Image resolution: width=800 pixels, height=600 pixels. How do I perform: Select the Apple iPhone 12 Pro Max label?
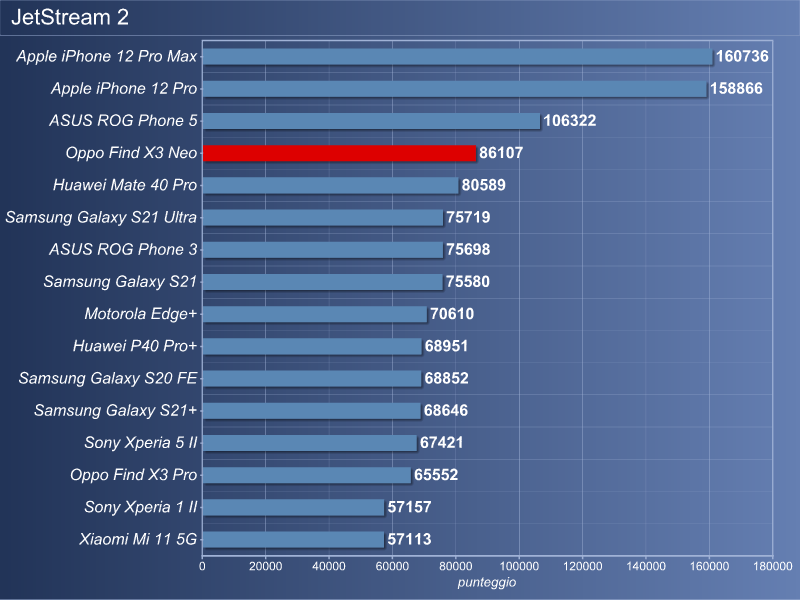(x=107, y=56)
